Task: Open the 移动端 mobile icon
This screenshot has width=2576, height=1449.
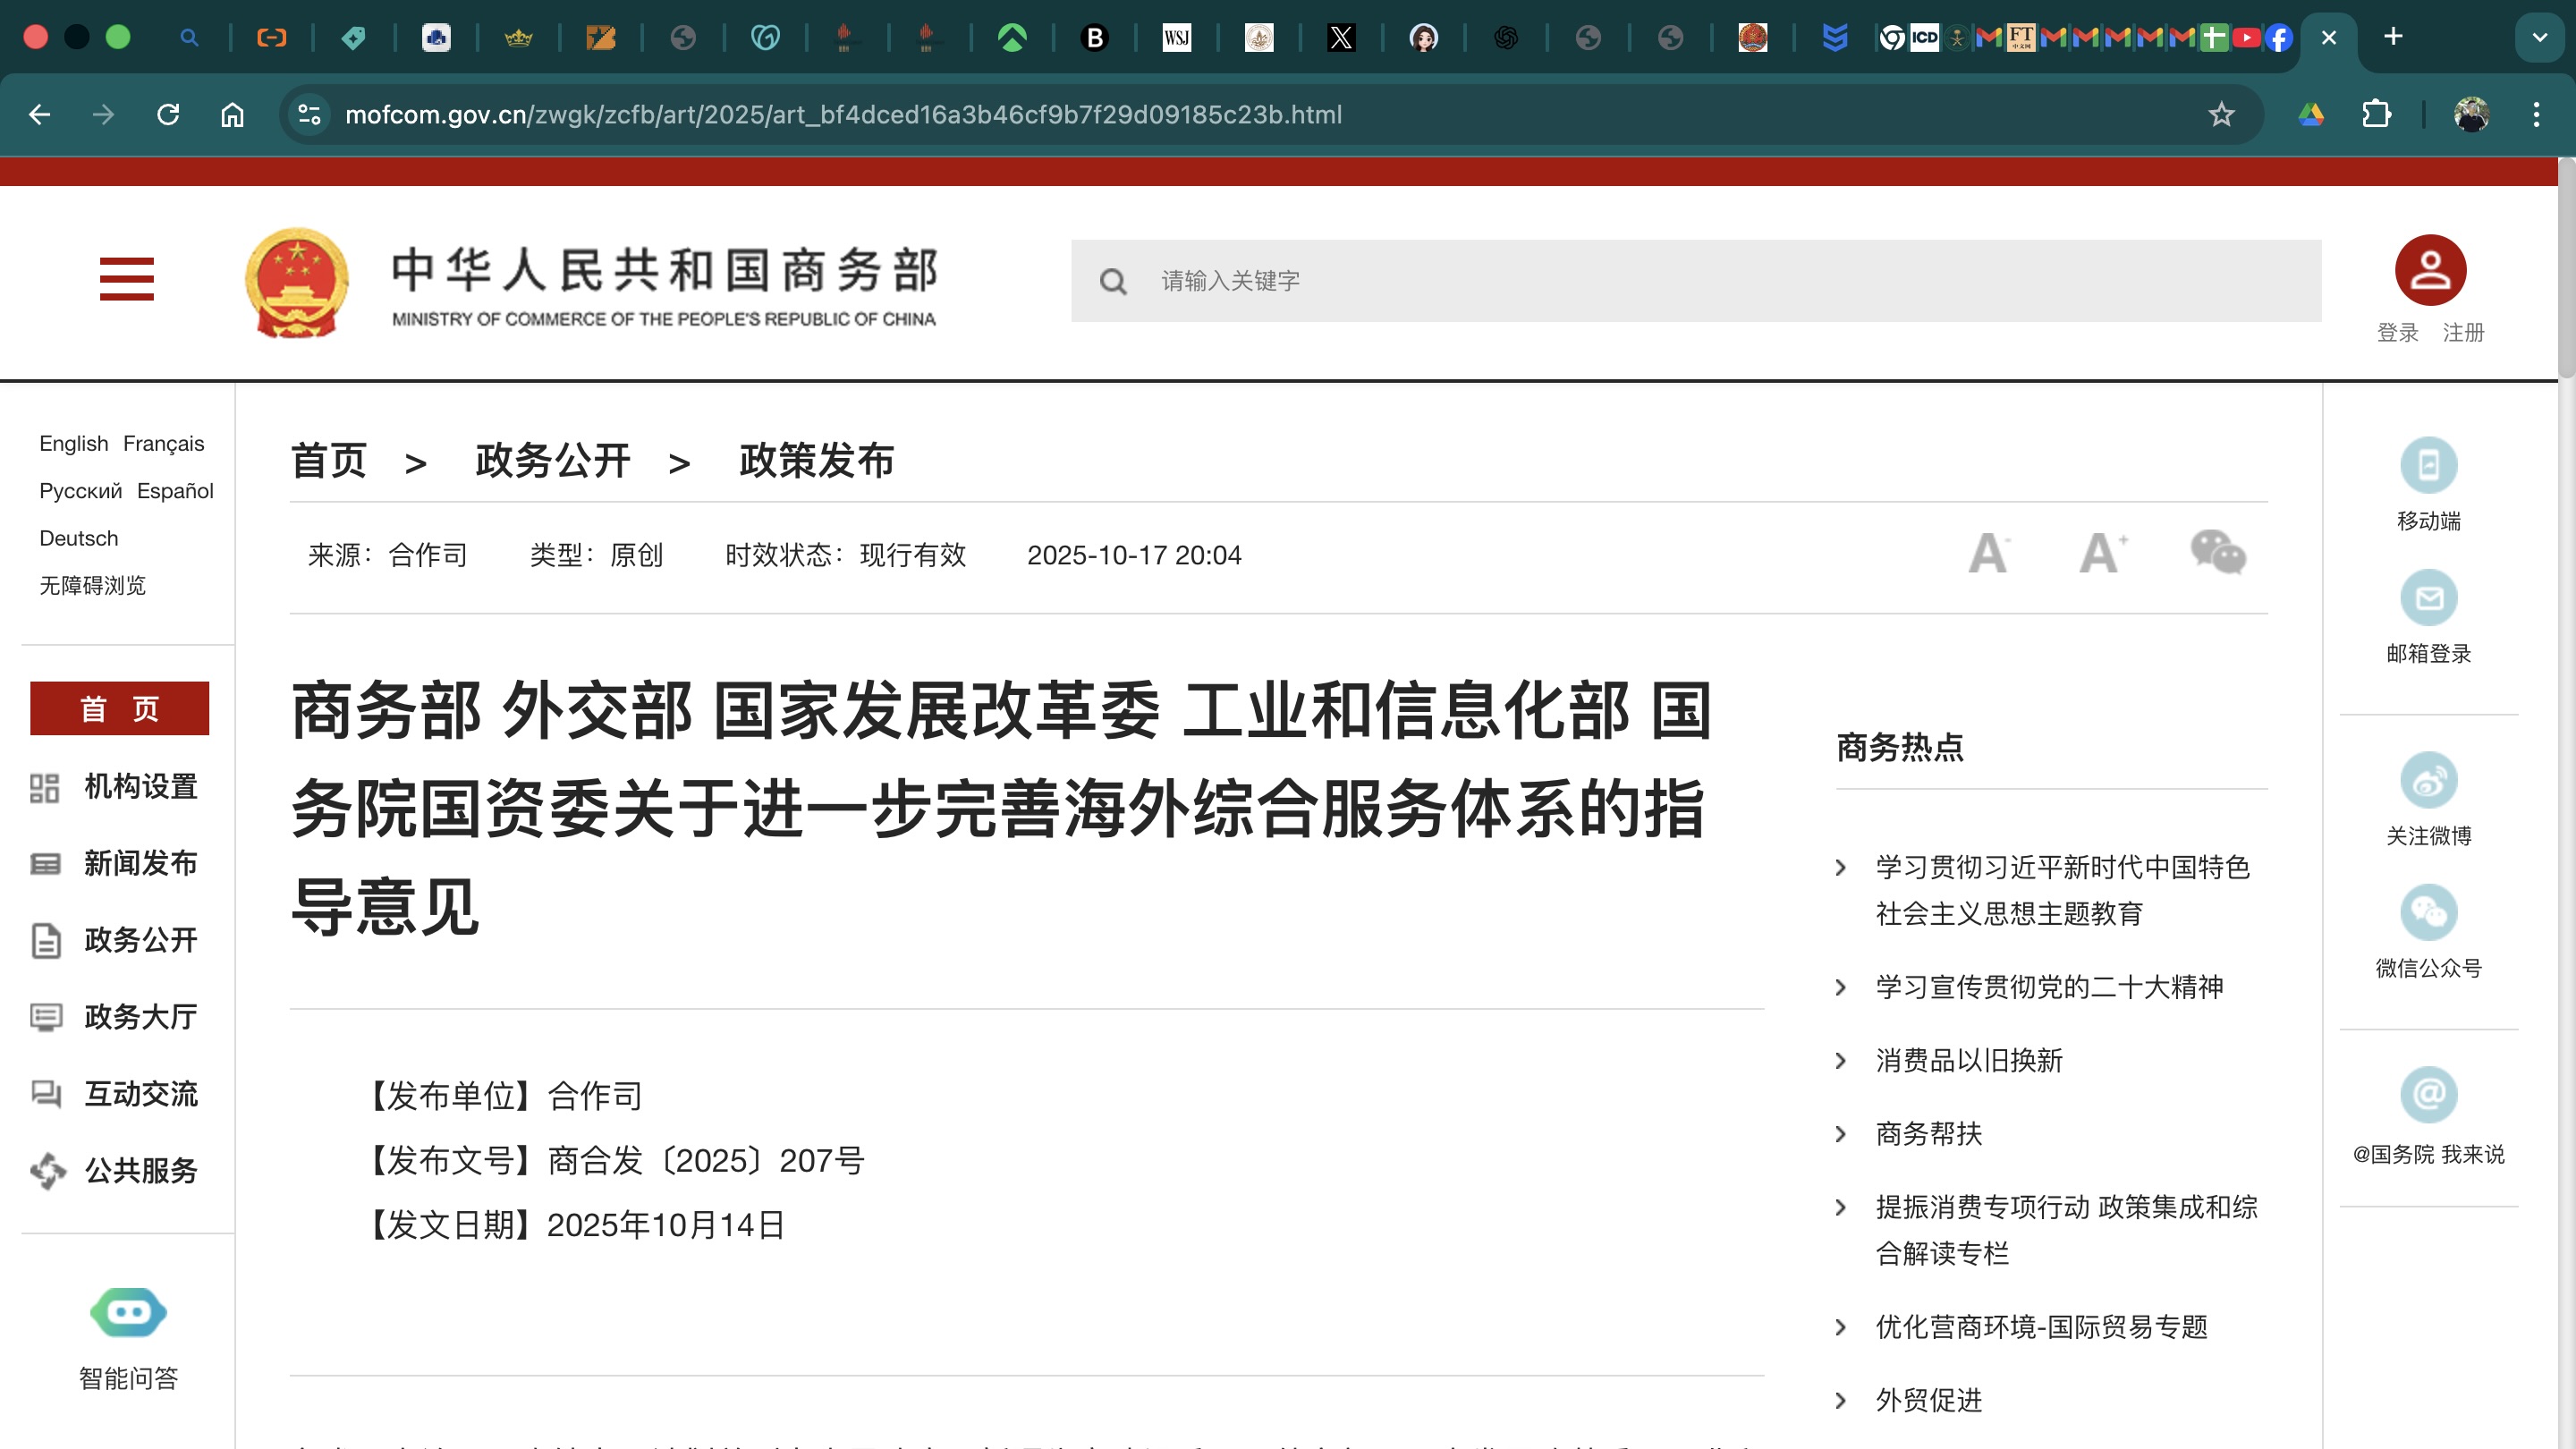Action: pos(2428,465)
